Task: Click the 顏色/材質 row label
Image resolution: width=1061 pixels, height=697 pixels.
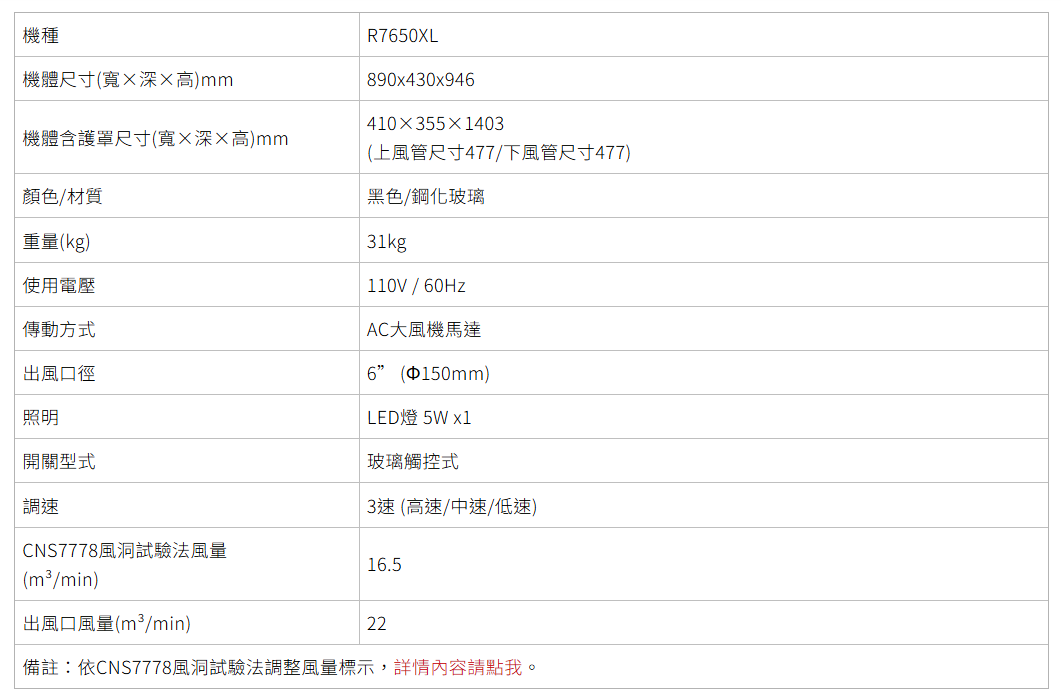Action: [x=62, y=197]
